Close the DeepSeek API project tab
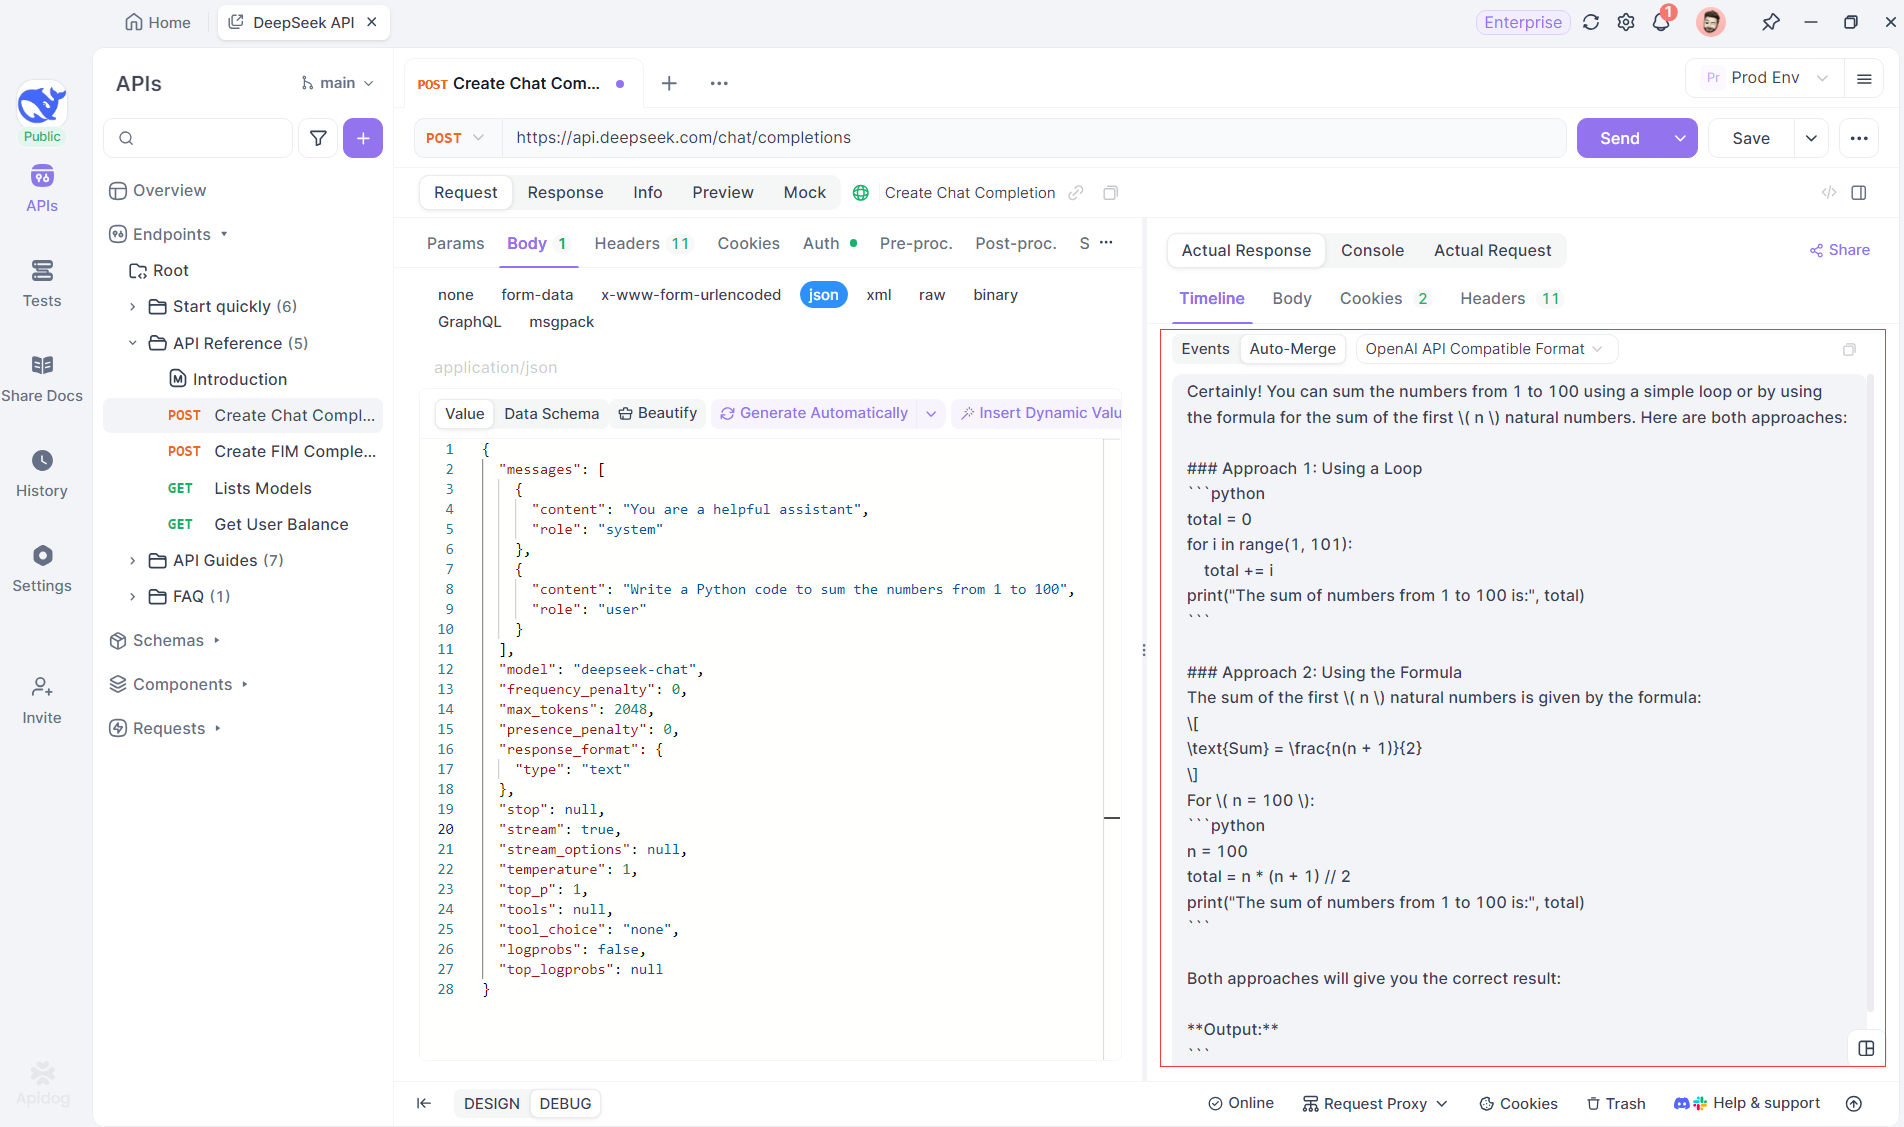This screenshot has width=1904, height=1127. [372, 22]
